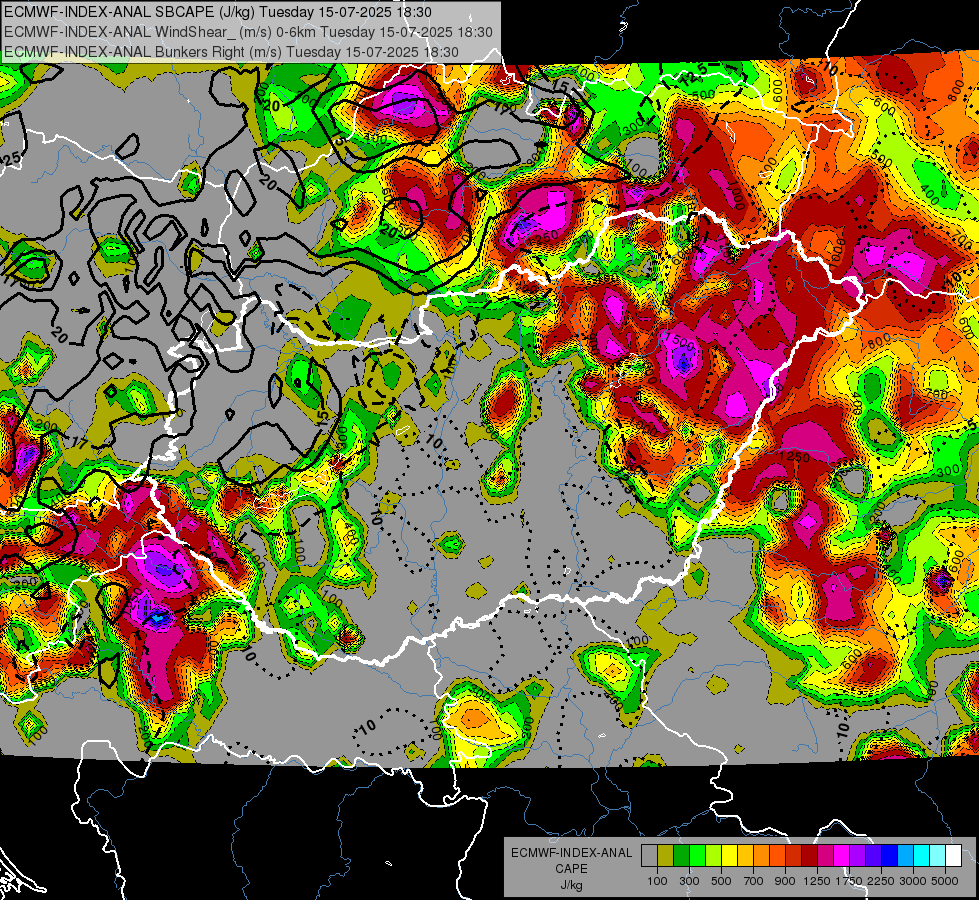Click the olive swatch in the CAPE legend
The image size is (979, 900).
coord(666,855)
